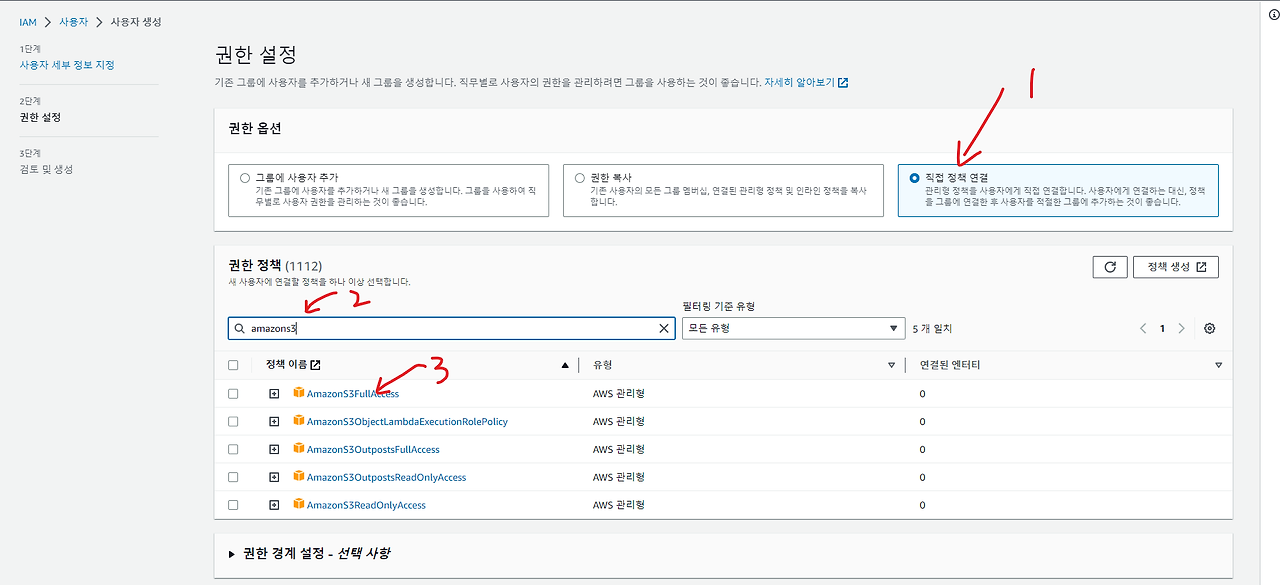Sort the 유형 column with its arrow
Screen dimensions: 1280x585
(x=891, y=365)
